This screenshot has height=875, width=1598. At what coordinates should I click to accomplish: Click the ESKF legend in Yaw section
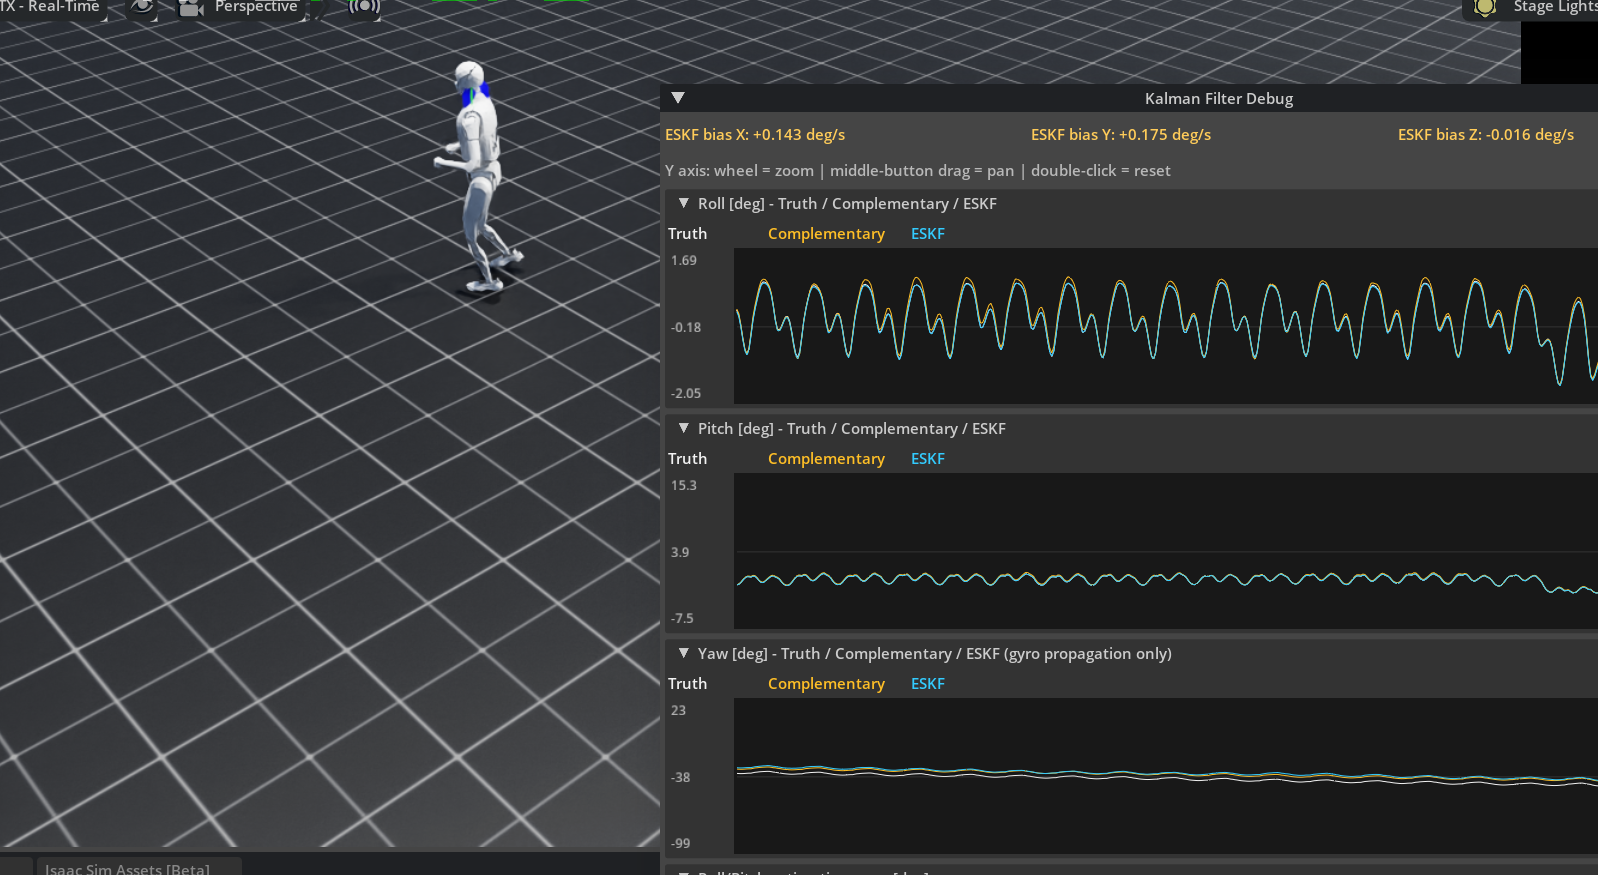[x=928, y=684]
